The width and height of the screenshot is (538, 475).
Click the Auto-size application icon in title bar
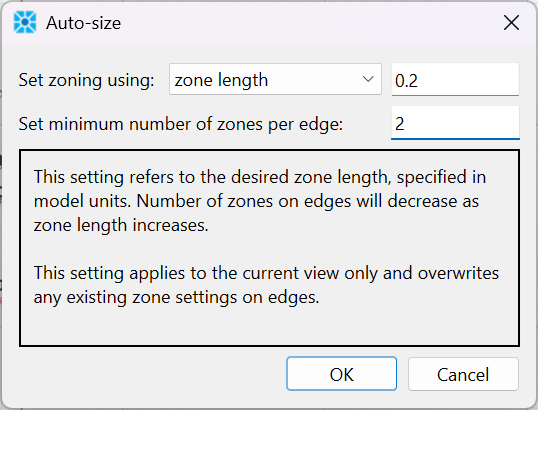pyautogui.click(x=25, y=23)
